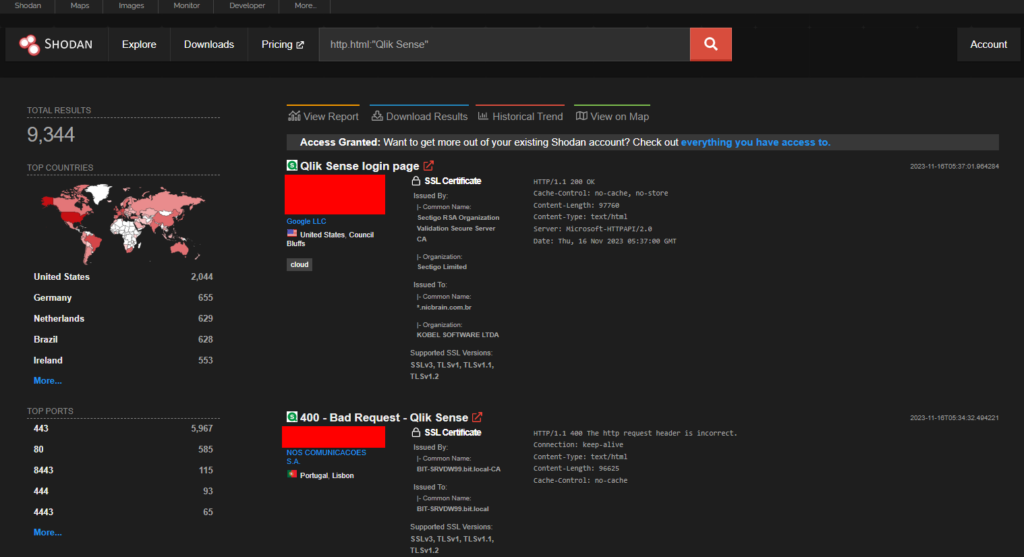Image resolution: width=1024 pixels, height=557 pixels.
Task: Click the external link icon next to Pricing
Action: click(x=300, y=45)
